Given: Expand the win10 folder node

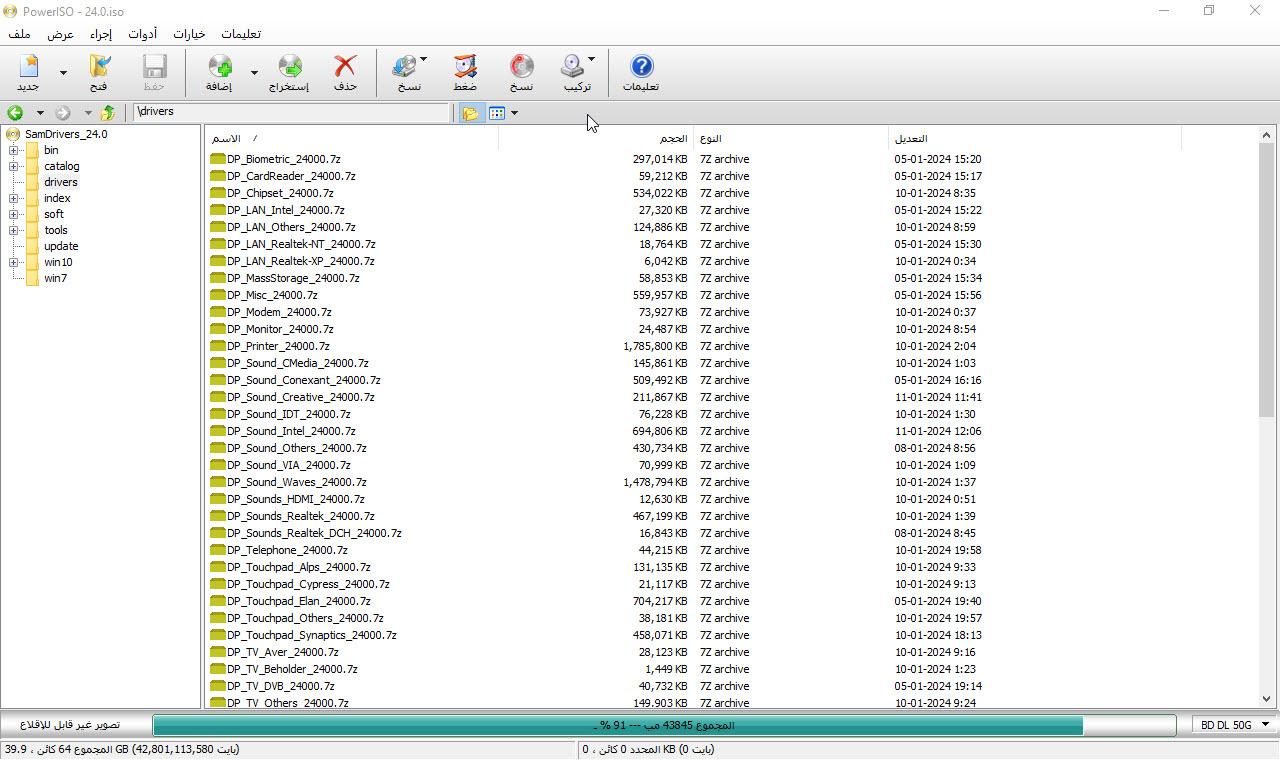Looking at the screenshot, I should click(14, 262).
